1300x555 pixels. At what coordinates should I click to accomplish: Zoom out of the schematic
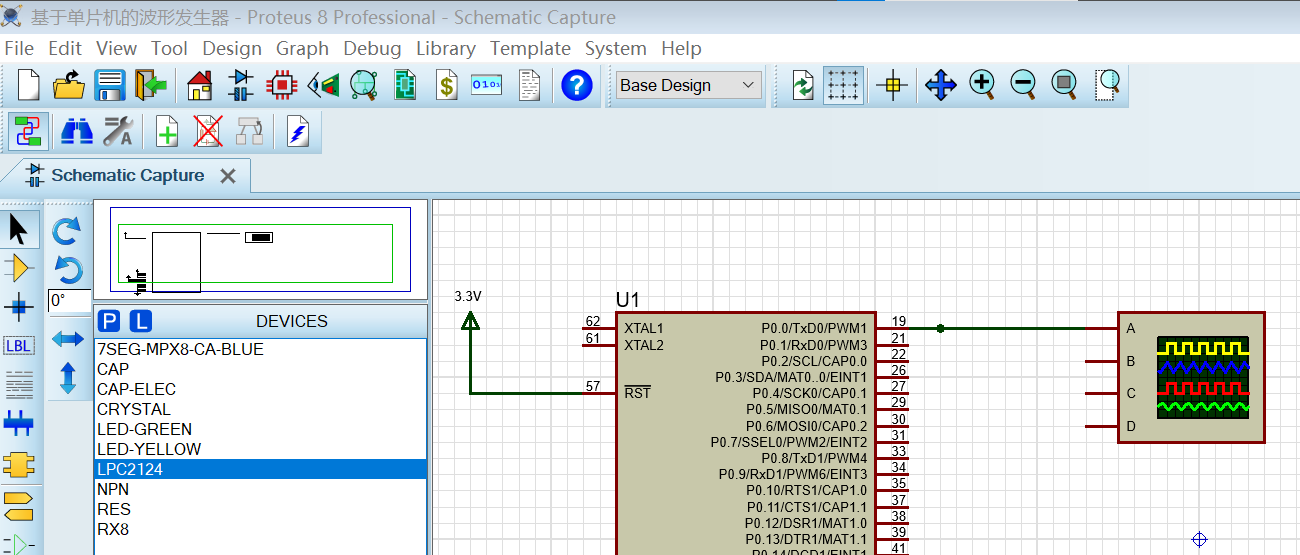pyautogui.click(x=1023, y=85)
